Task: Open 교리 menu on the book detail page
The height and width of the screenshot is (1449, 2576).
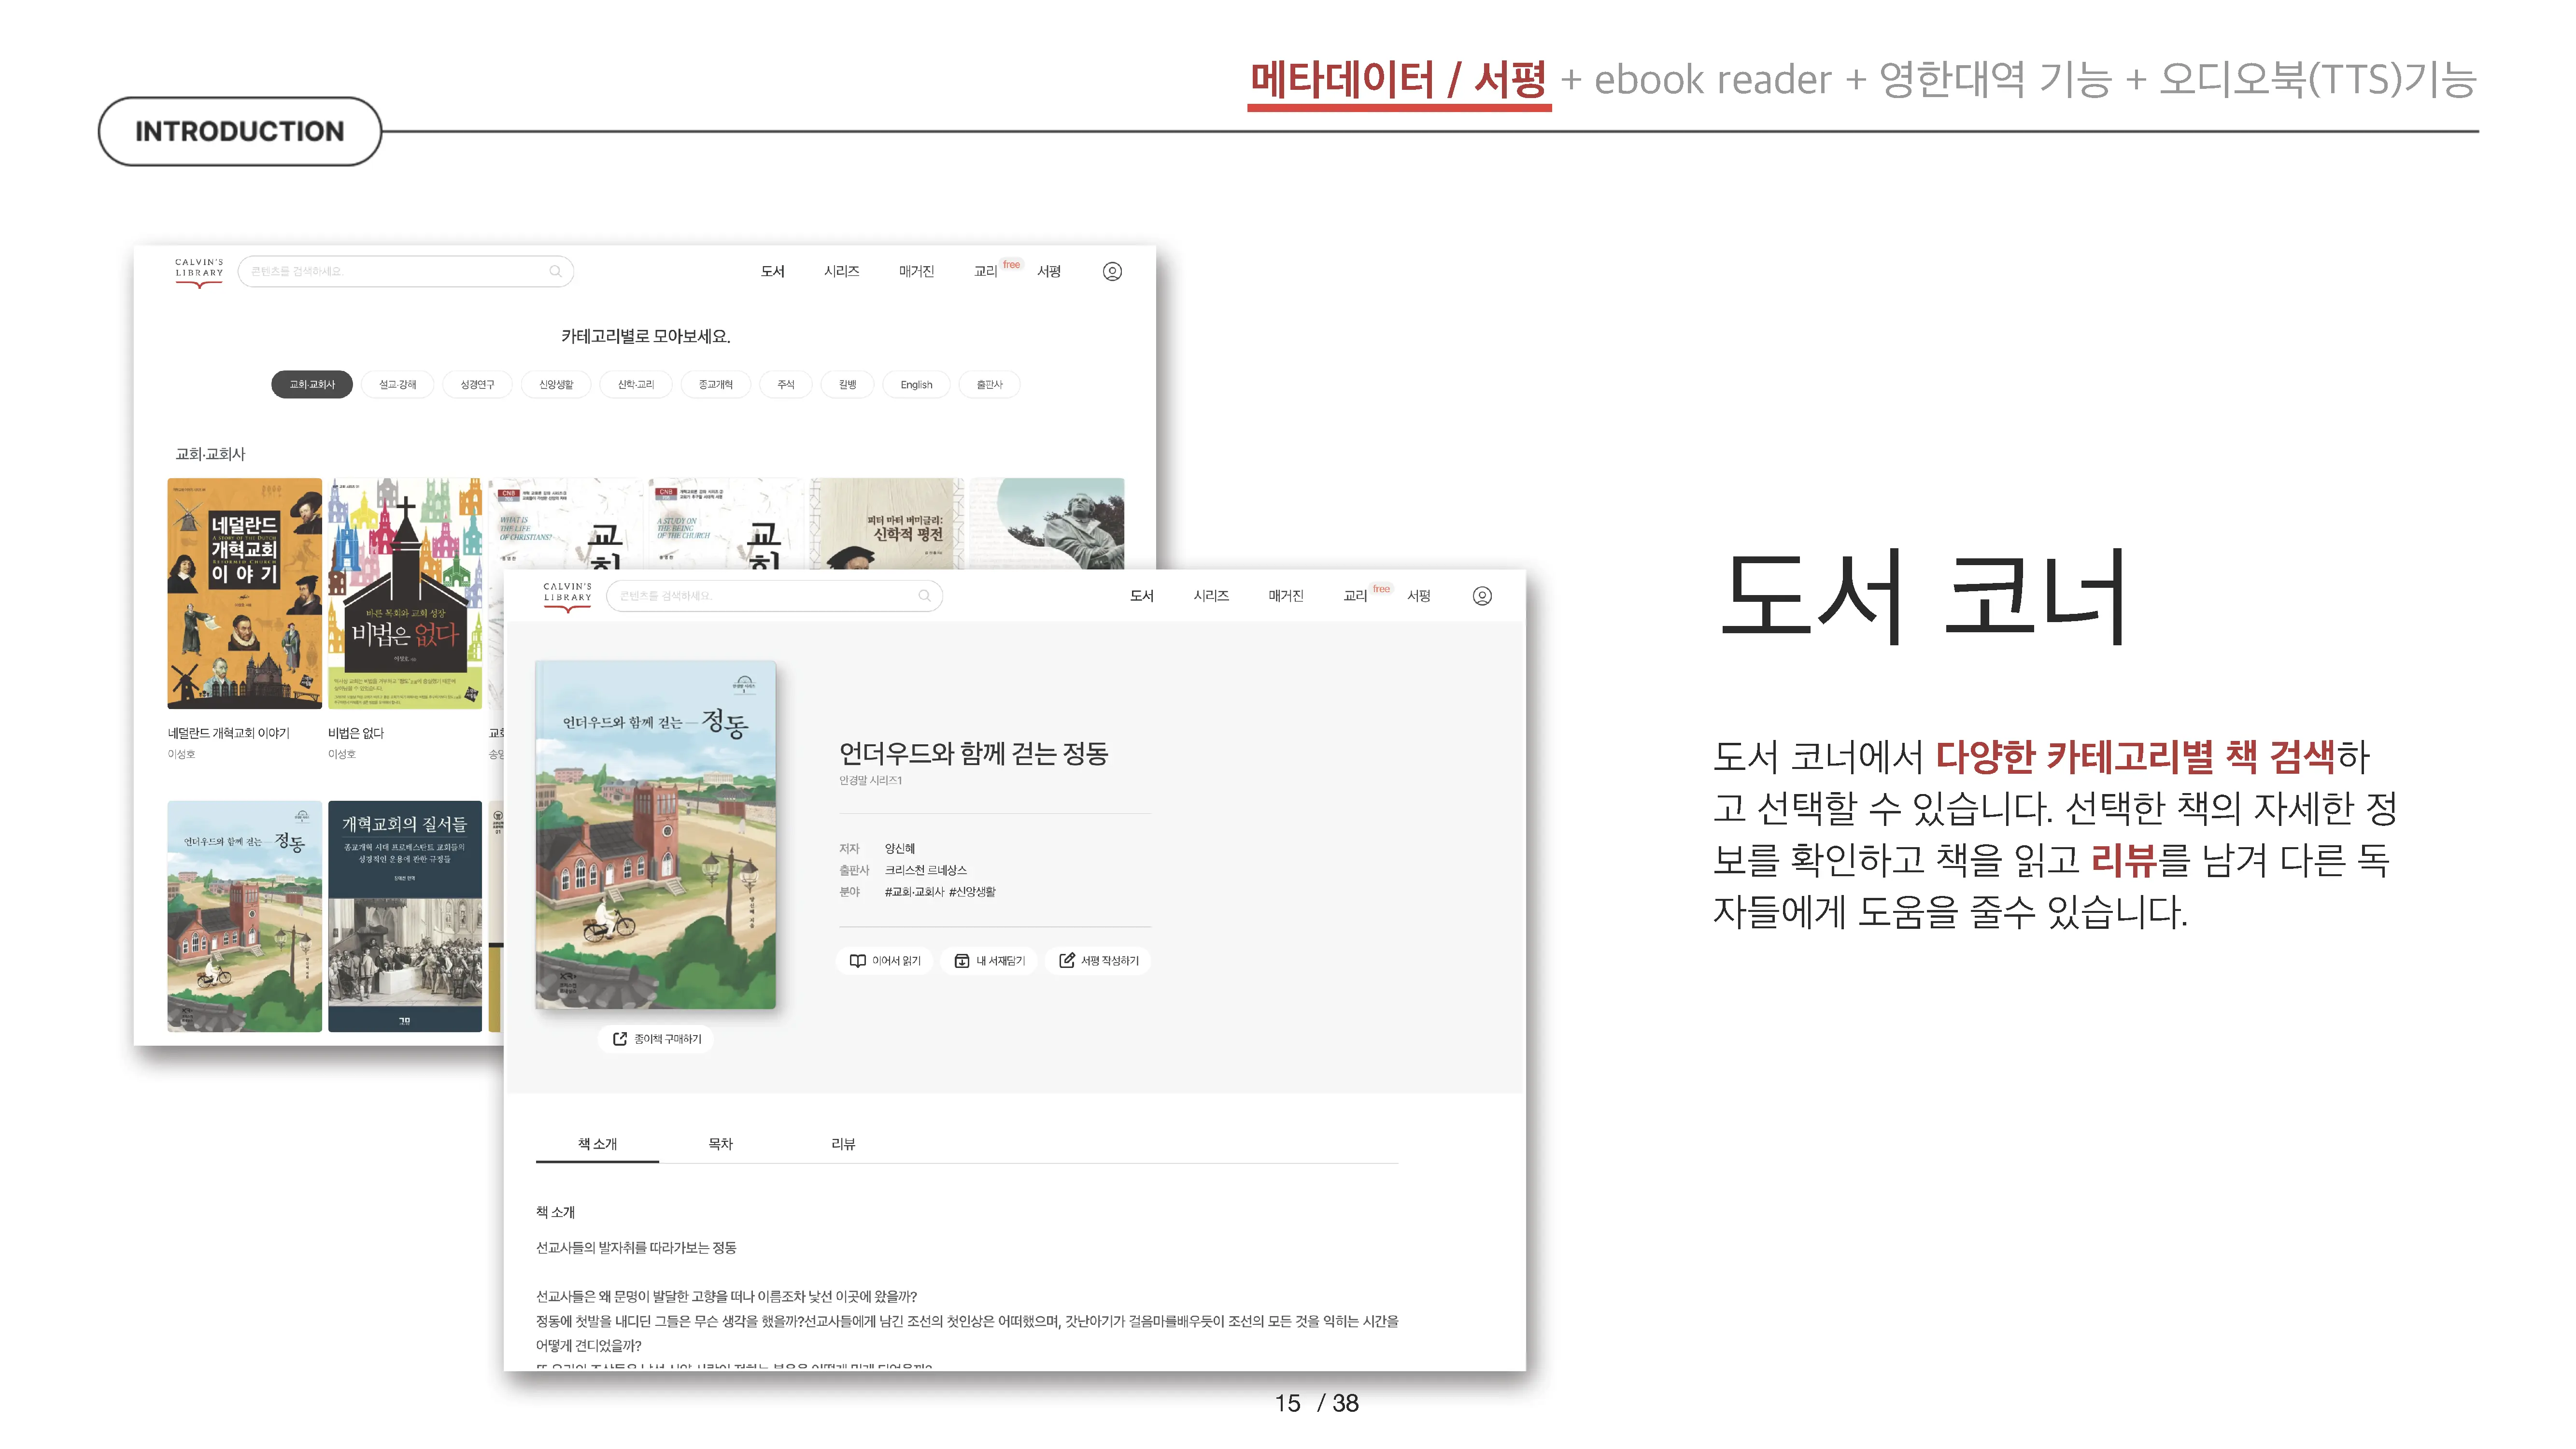Action: 1354,595
